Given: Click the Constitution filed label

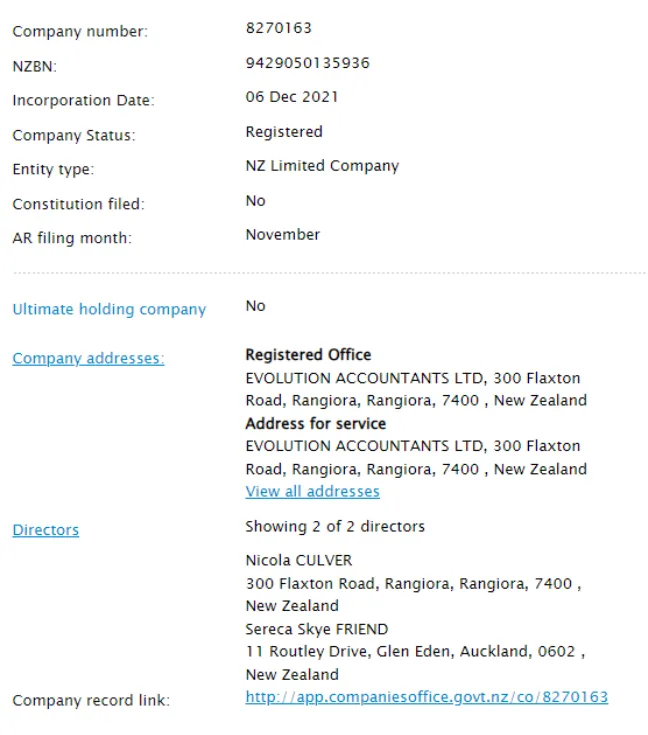Looking at the screenshot, I should tap(78, 204).
